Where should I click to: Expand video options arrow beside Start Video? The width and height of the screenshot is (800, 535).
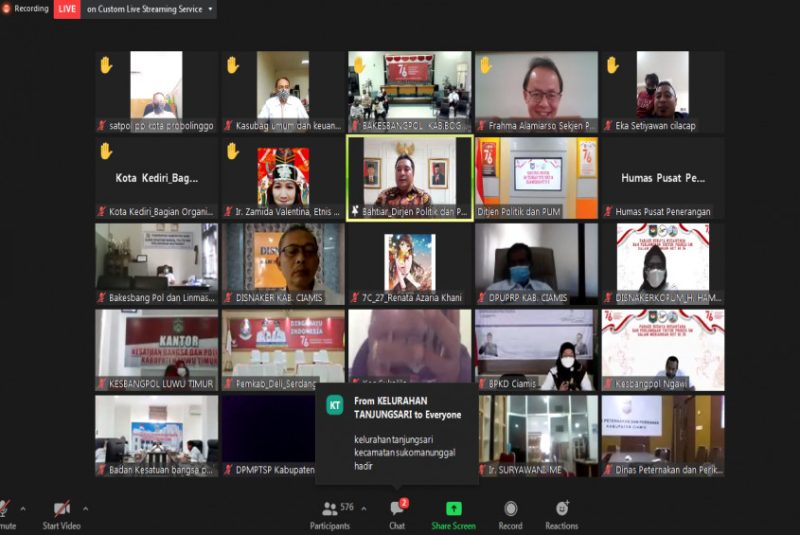tap(85, 508)
